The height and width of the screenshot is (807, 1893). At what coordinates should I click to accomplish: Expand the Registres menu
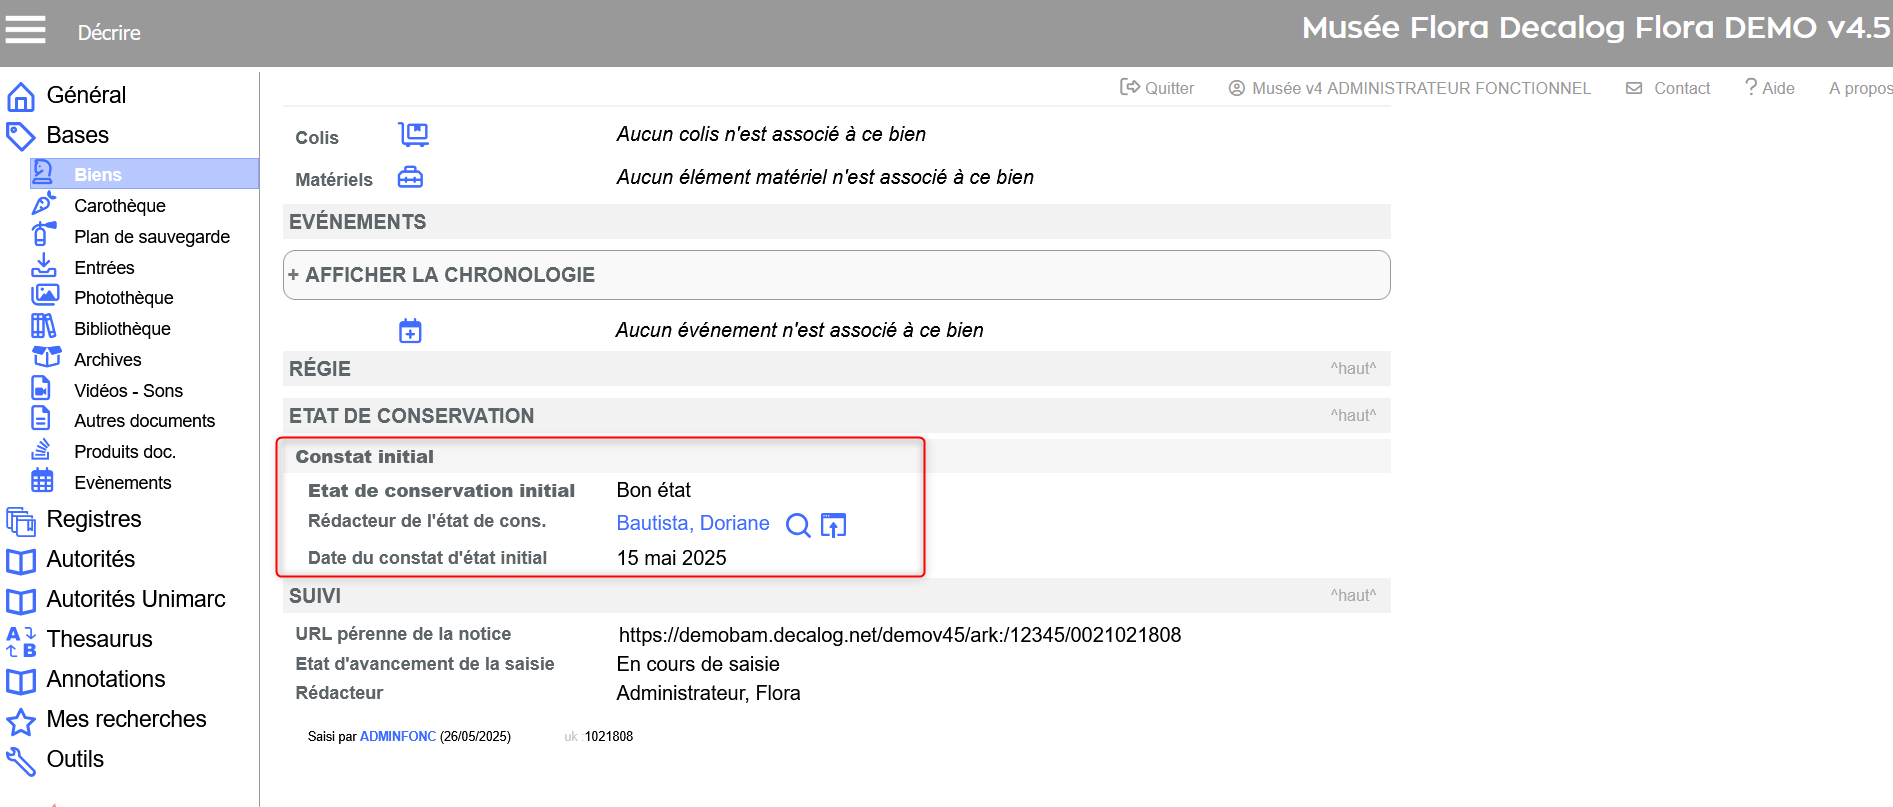[x=94, y=519]
